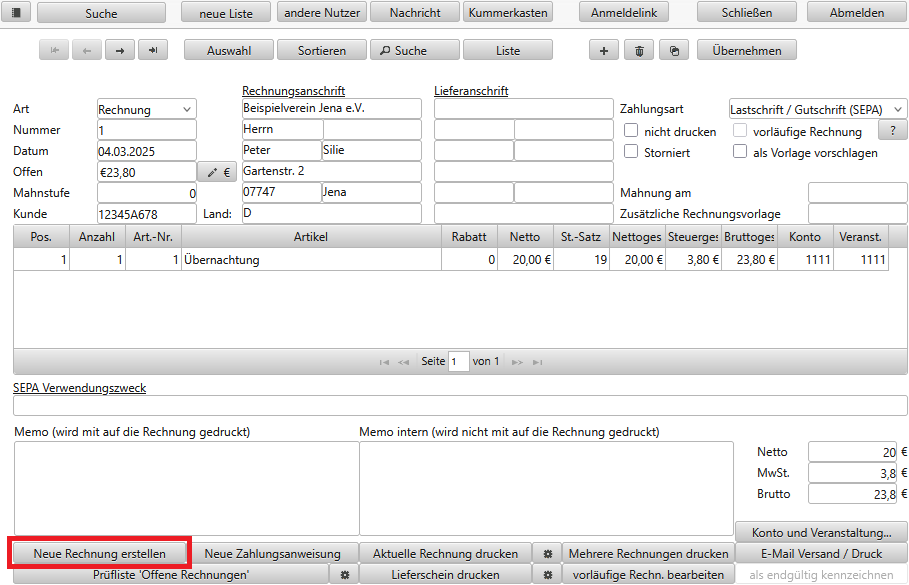Open the gear beside Prüfliste 'Offene Rechnungen'
The image size is (909, 585).
(345, 575)
